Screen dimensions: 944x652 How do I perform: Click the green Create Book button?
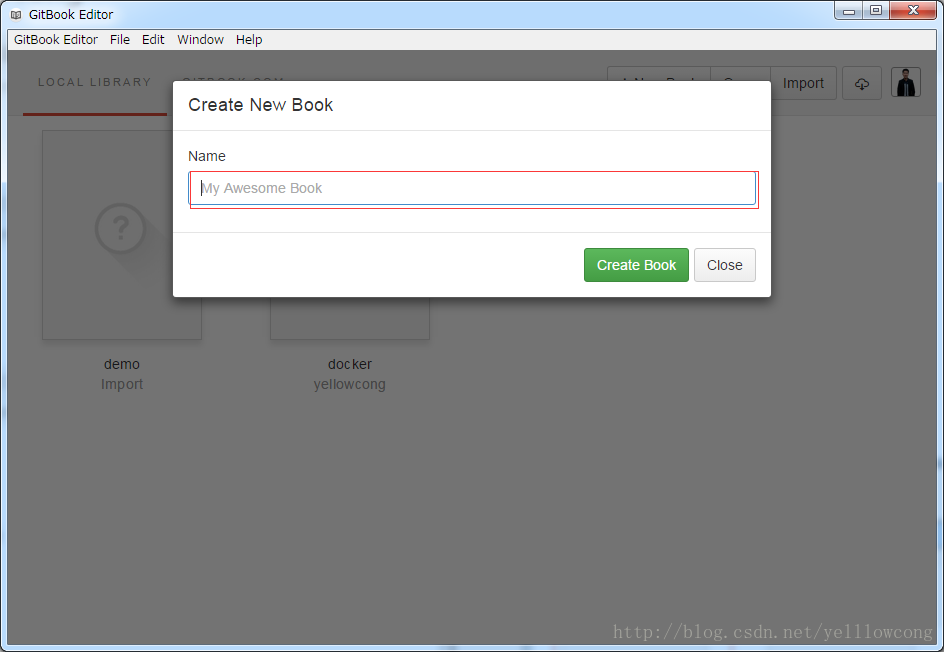coord(636,265)
